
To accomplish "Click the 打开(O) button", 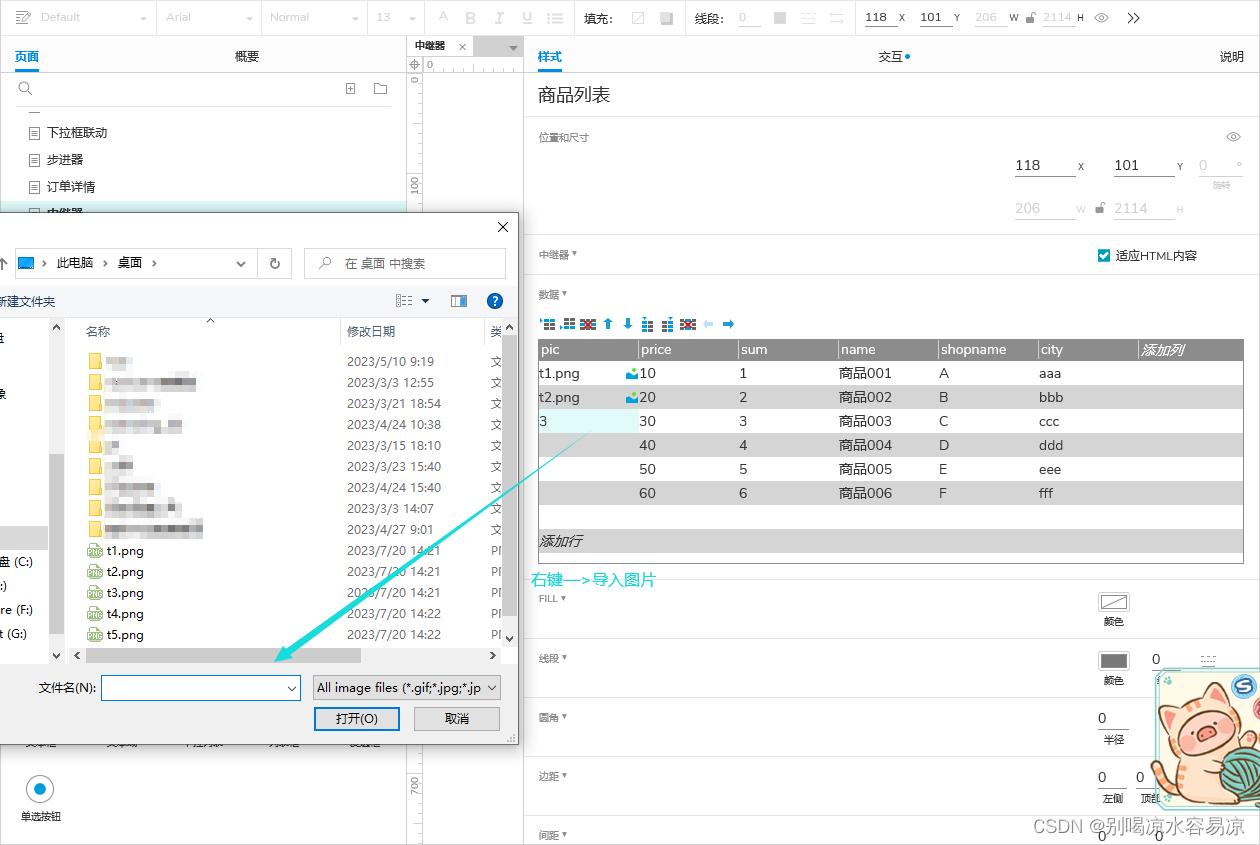I will pos(356,718).
